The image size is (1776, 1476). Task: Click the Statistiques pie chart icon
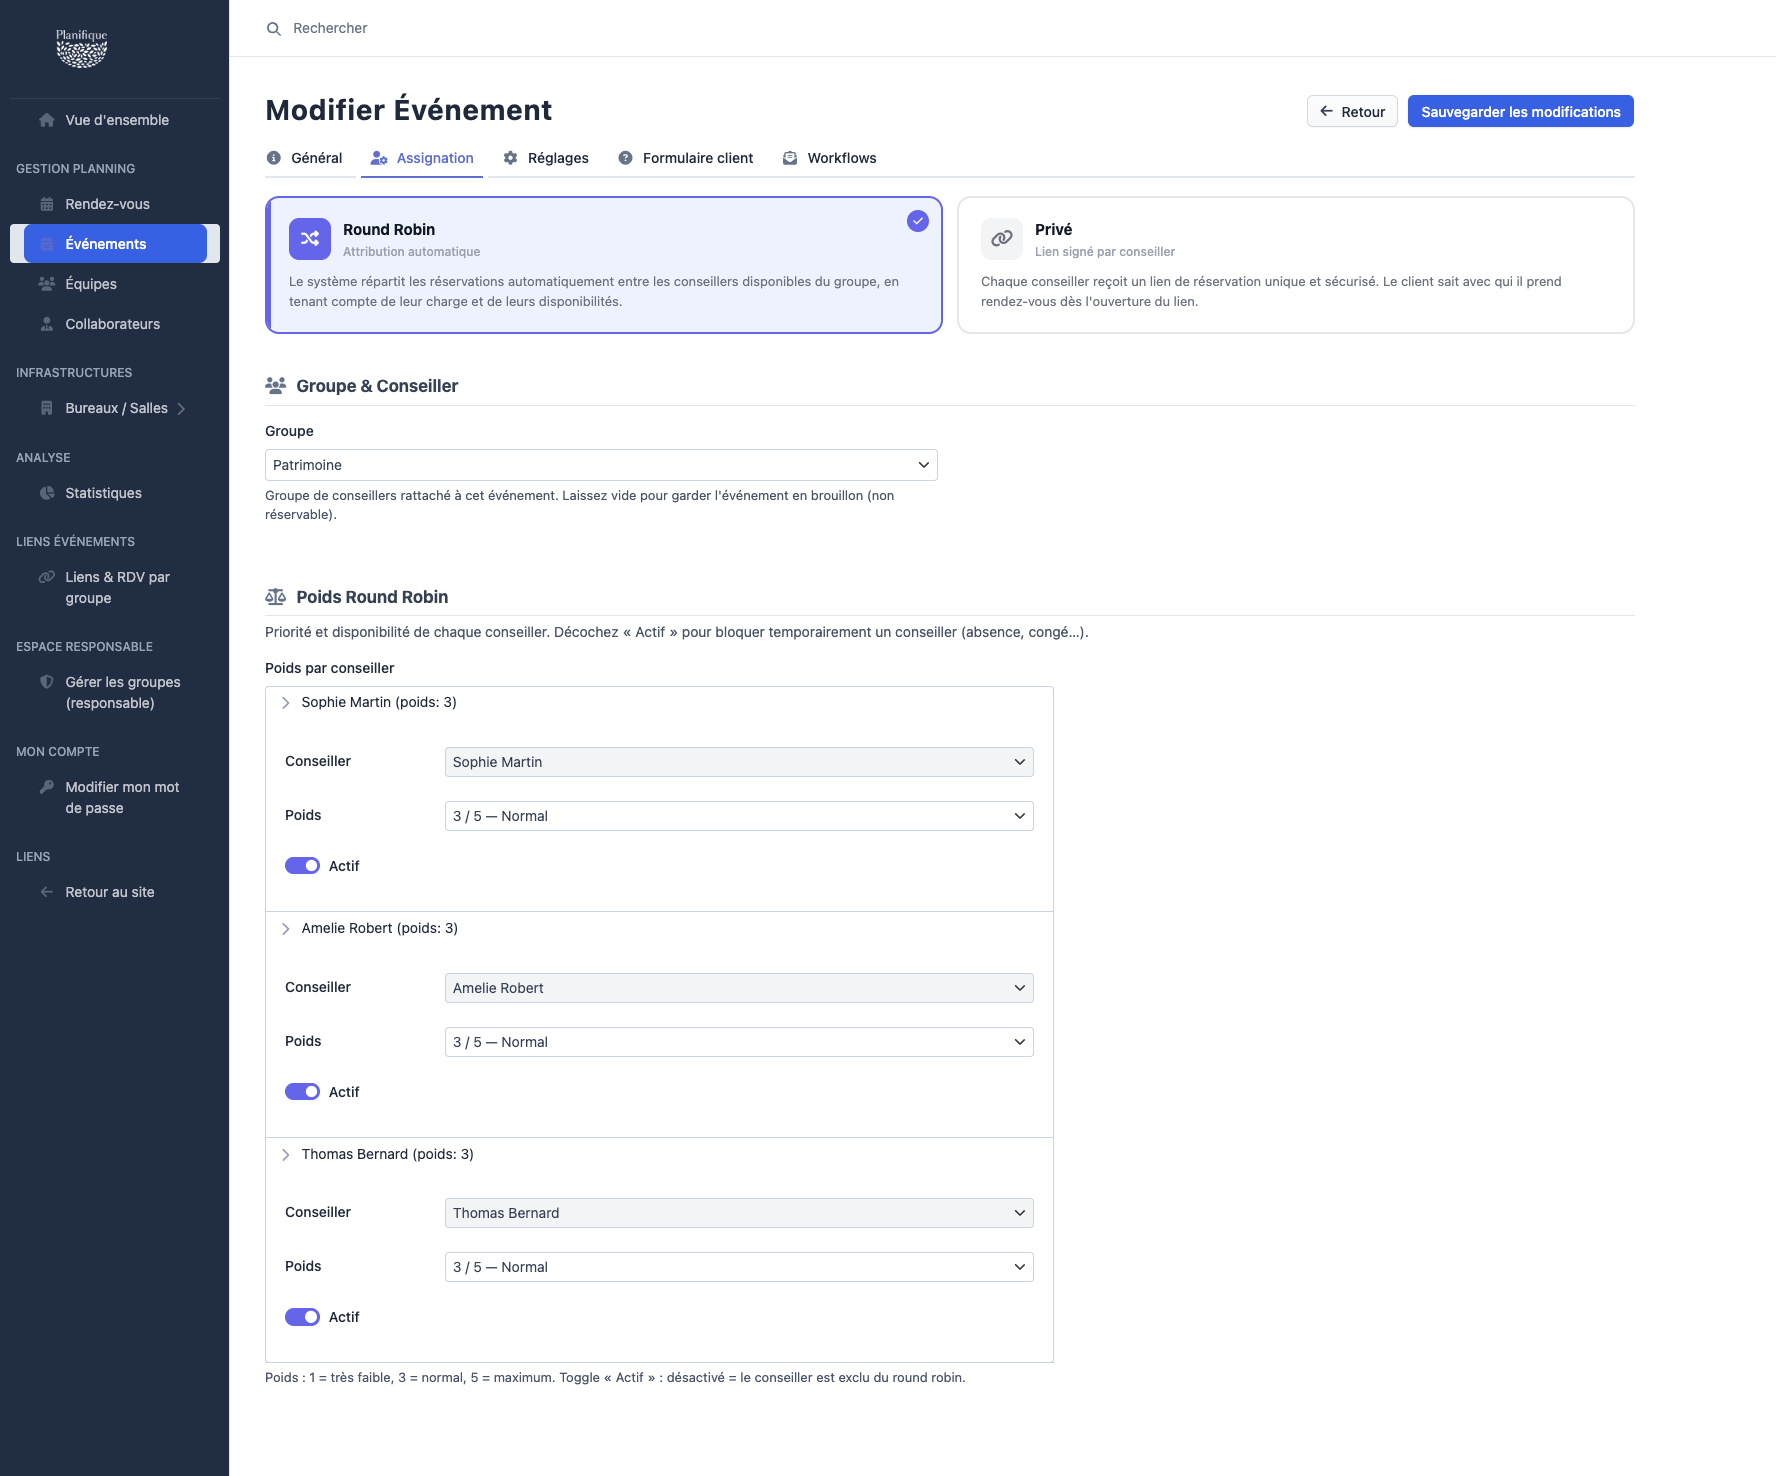(47, 493)
